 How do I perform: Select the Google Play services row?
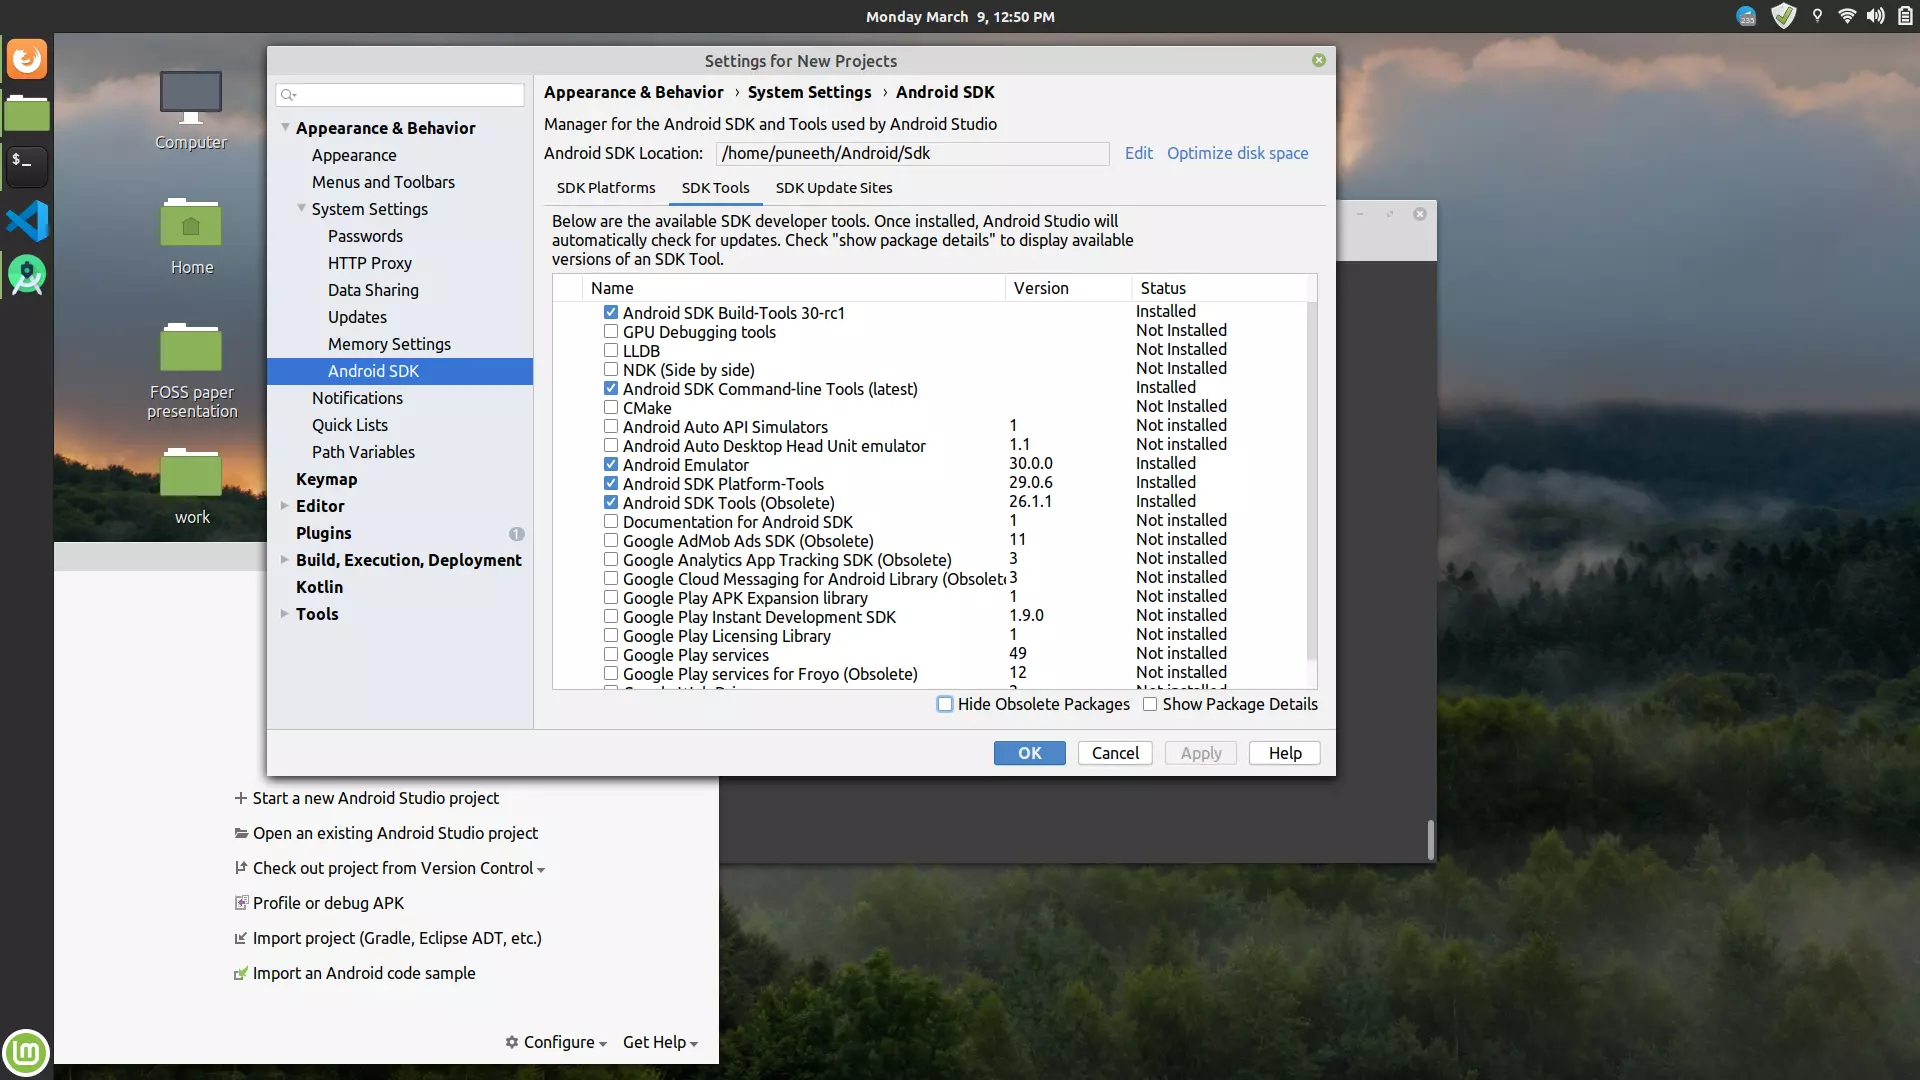tap(930, 655)
